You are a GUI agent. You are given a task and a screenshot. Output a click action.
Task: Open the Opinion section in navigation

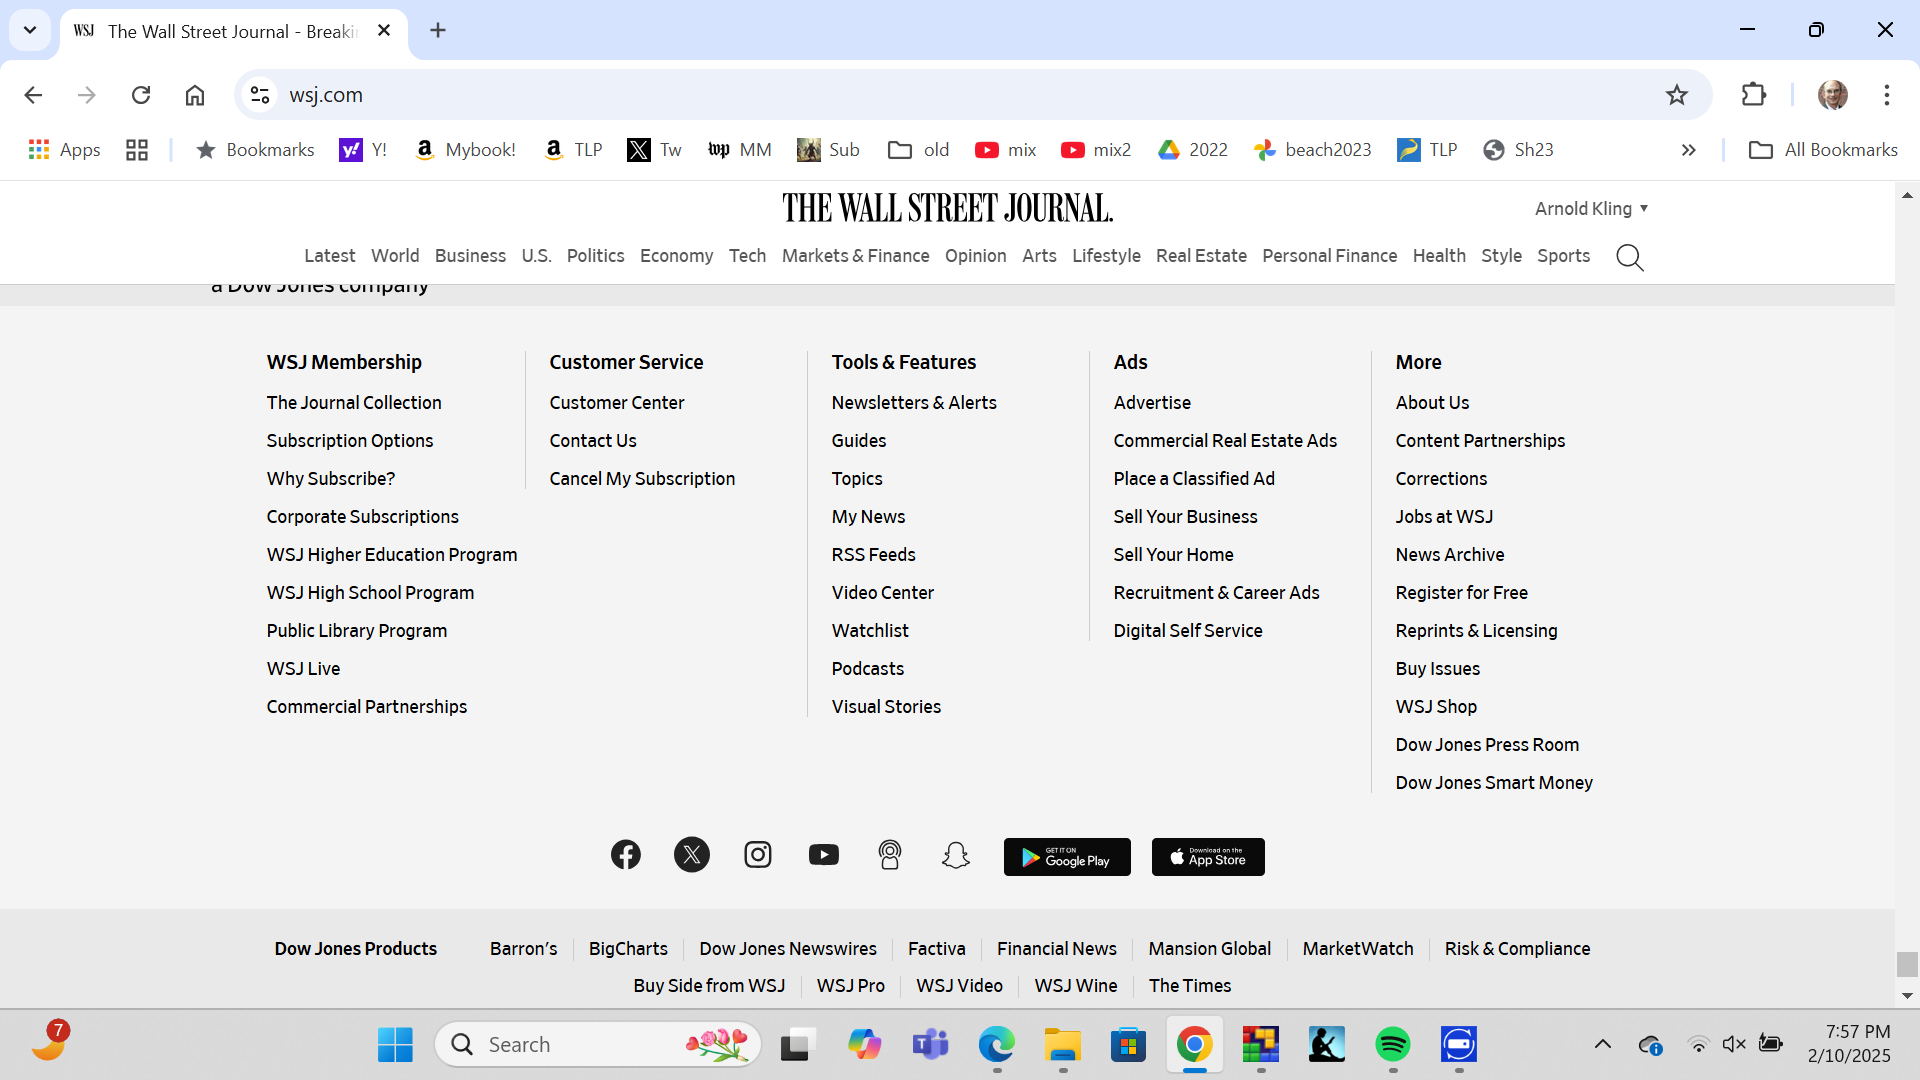click(x=975, y=256)
